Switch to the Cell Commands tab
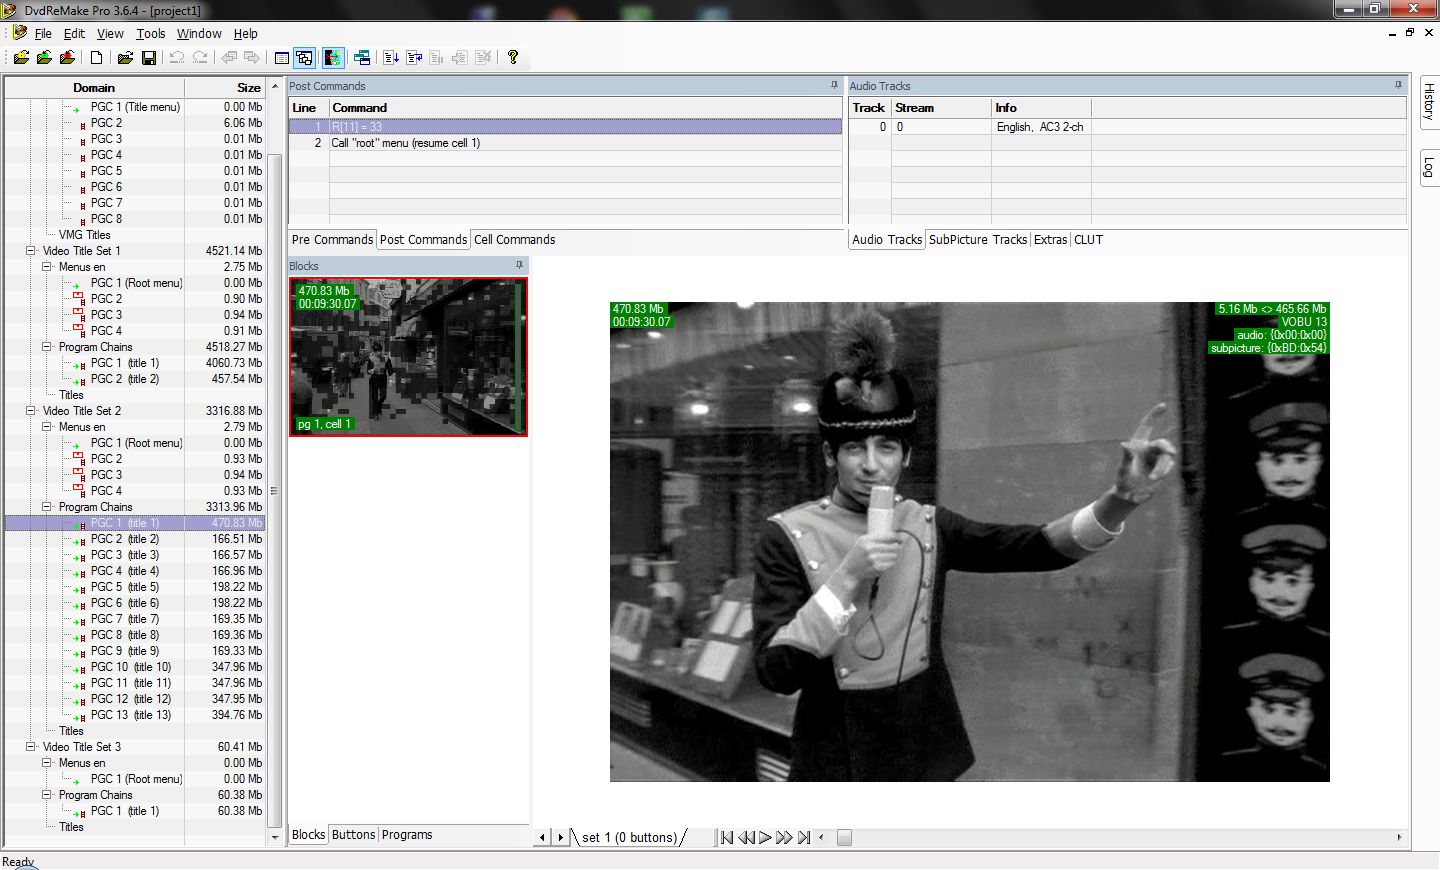 (515, 240)
